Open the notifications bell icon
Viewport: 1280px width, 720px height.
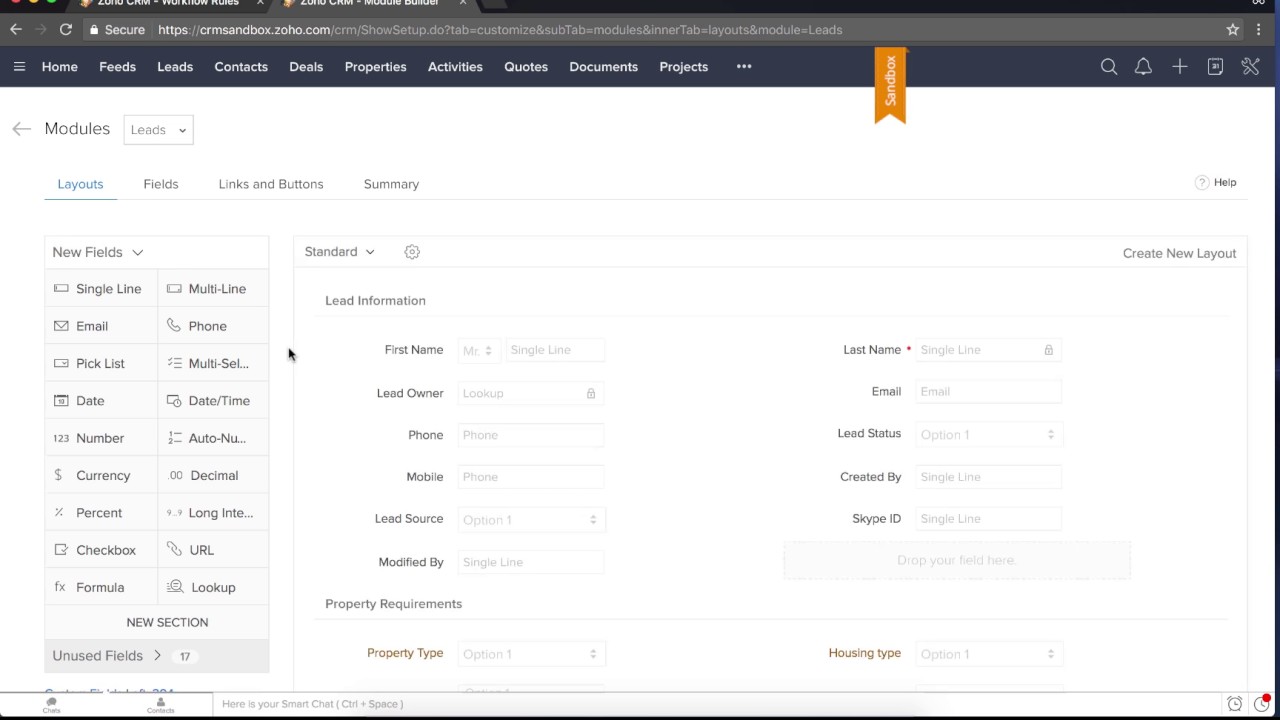click(1143, 67)
